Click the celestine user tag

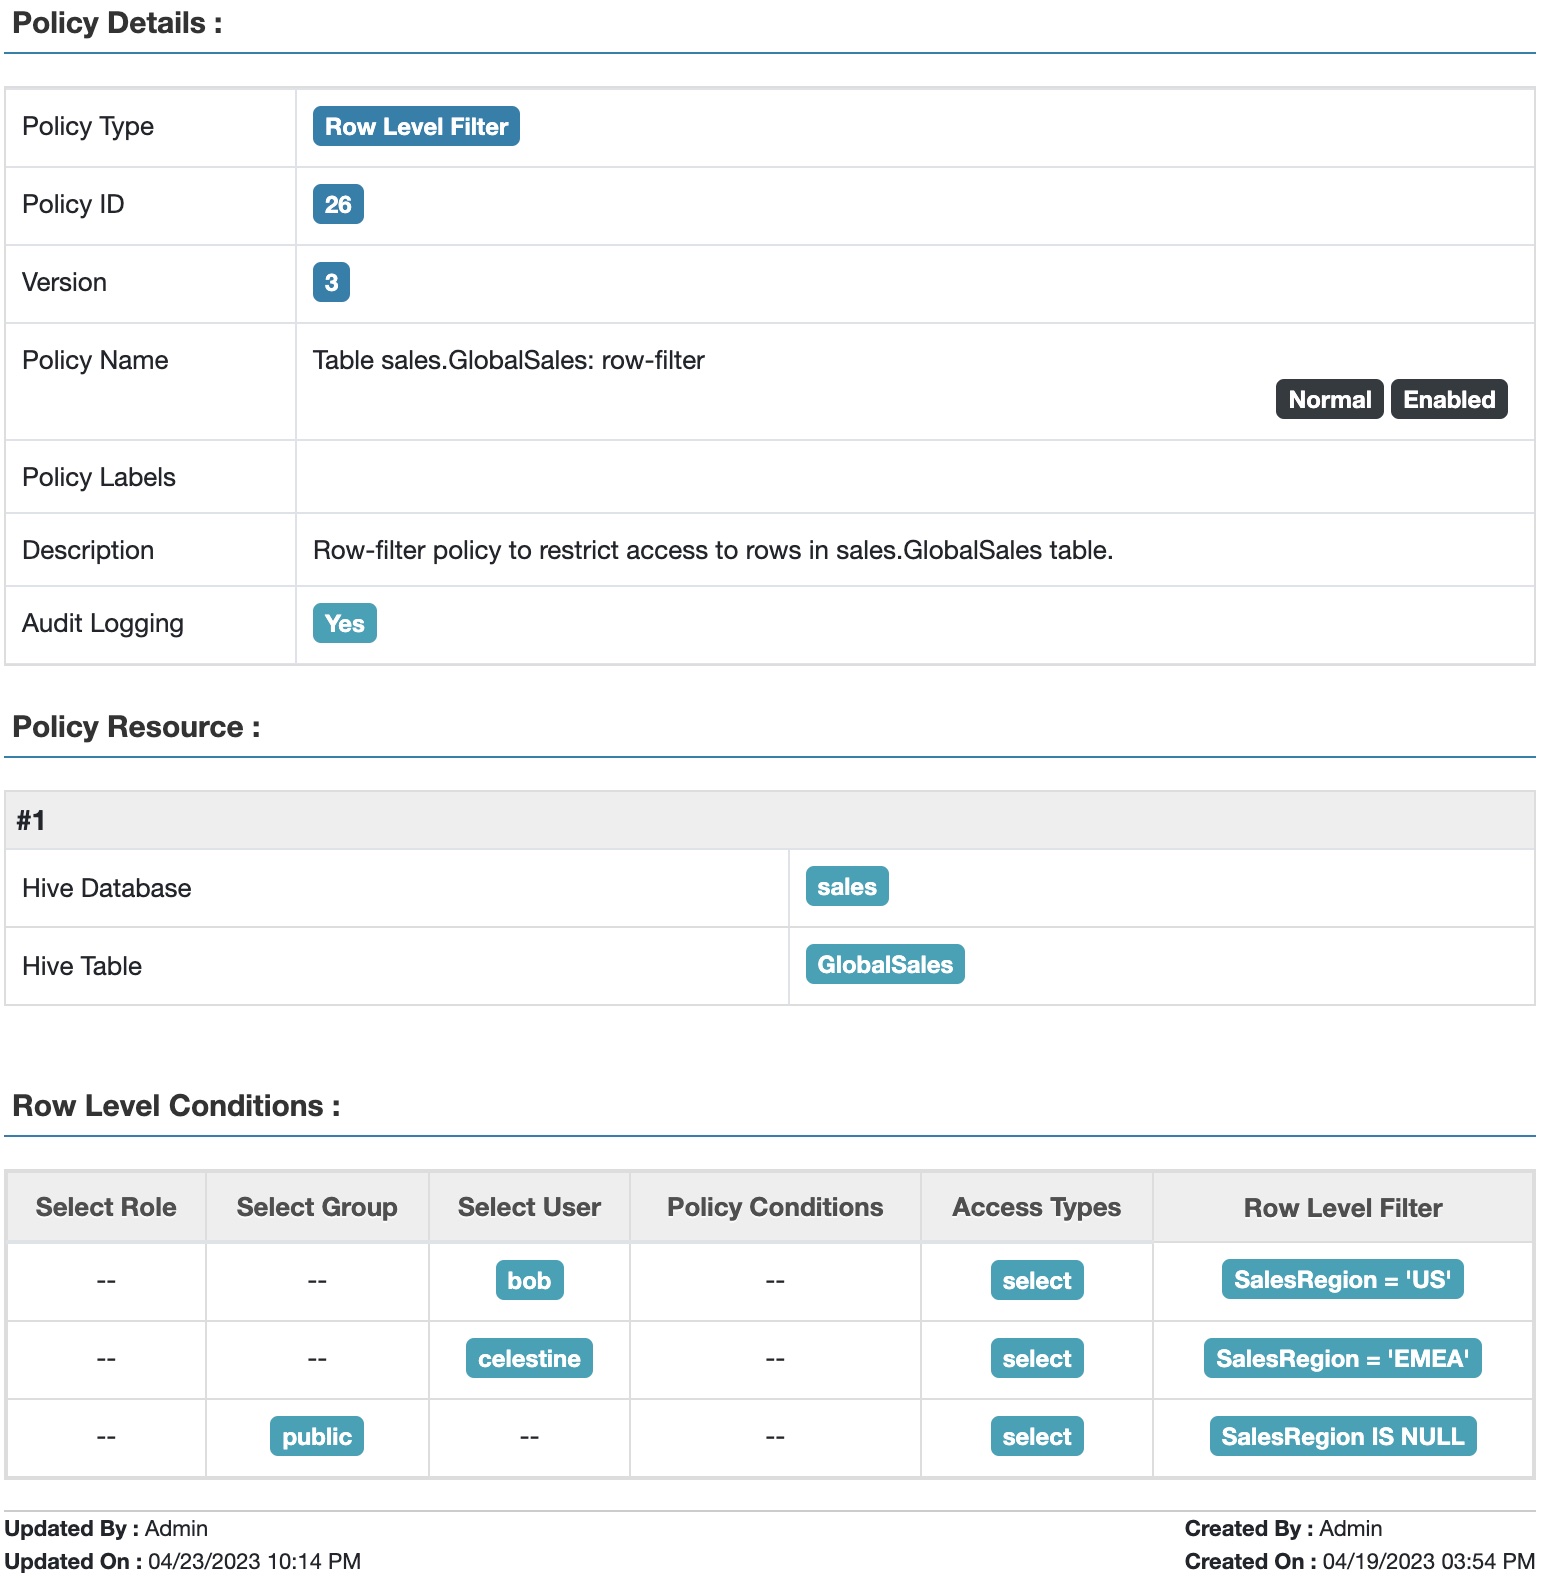click(529, 1359)
